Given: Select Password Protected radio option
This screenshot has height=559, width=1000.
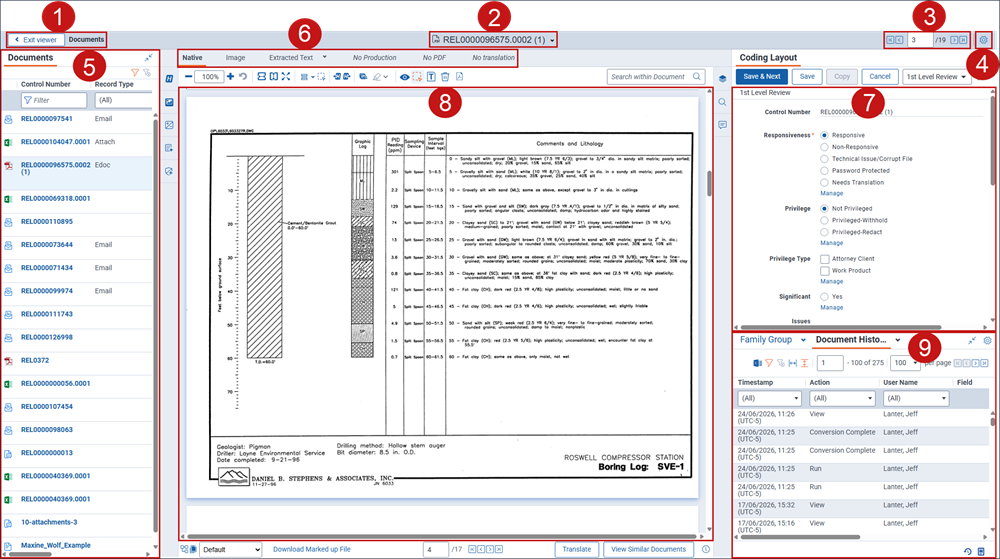Looking at the screenshot, I should [x=824, y=171].
